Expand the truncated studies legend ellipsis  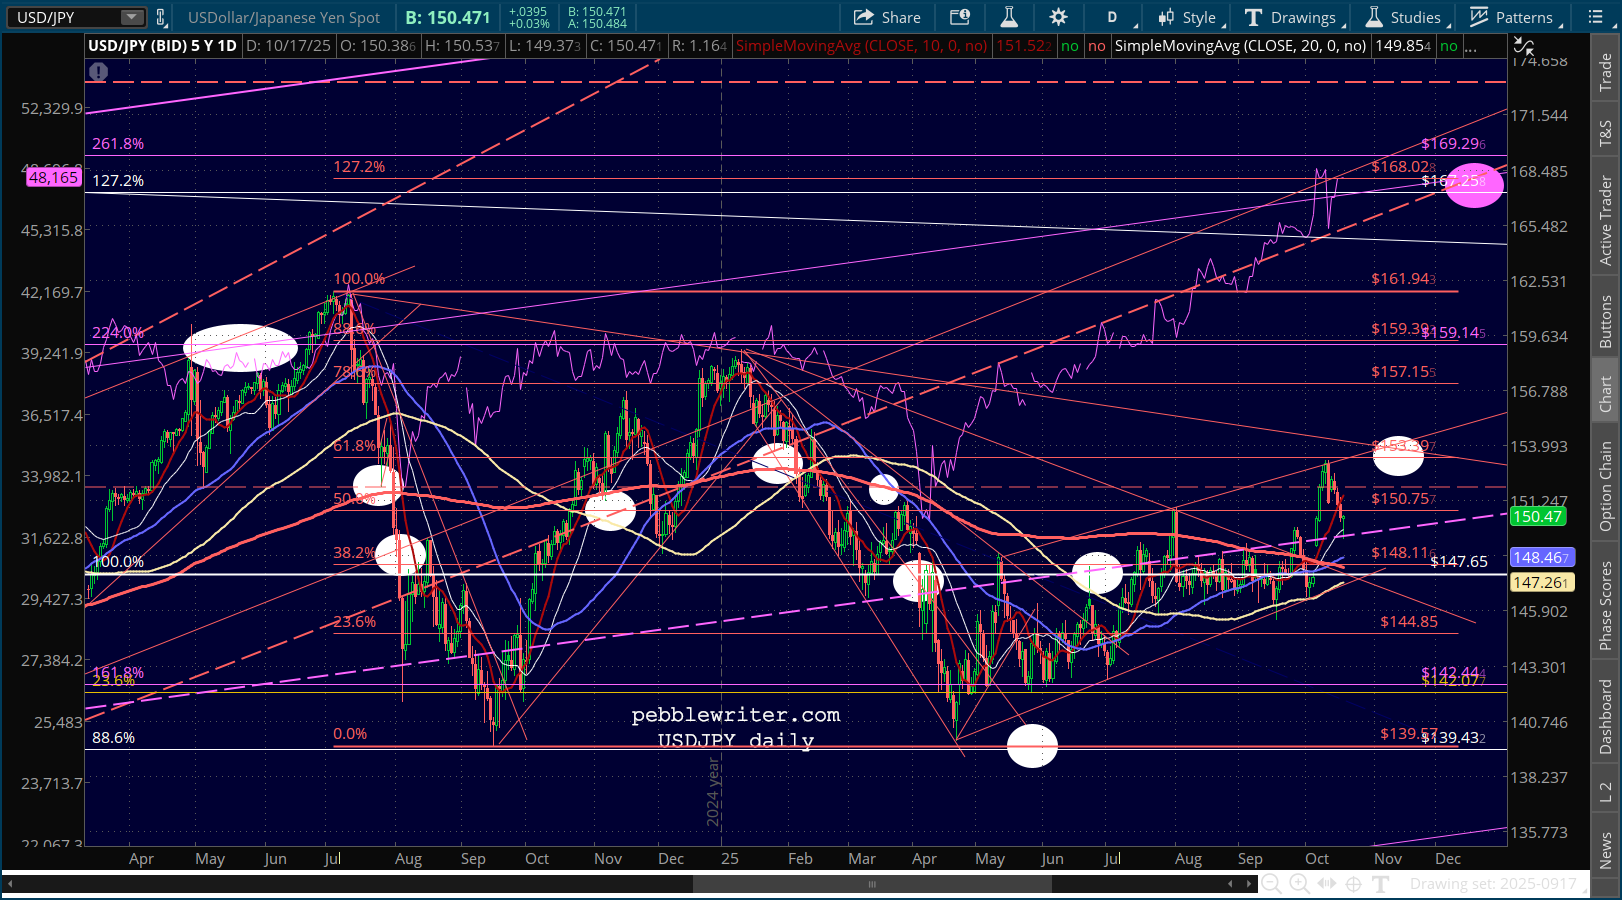point(1471,46)
